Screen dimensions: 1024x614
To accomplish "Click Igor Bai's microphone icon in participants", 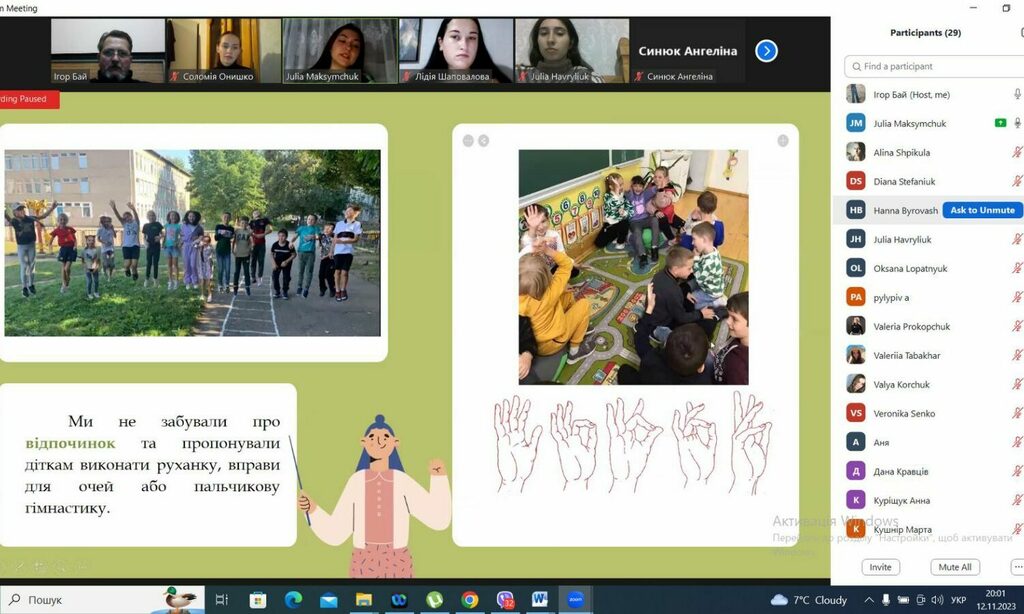I will pos(1017,94).
